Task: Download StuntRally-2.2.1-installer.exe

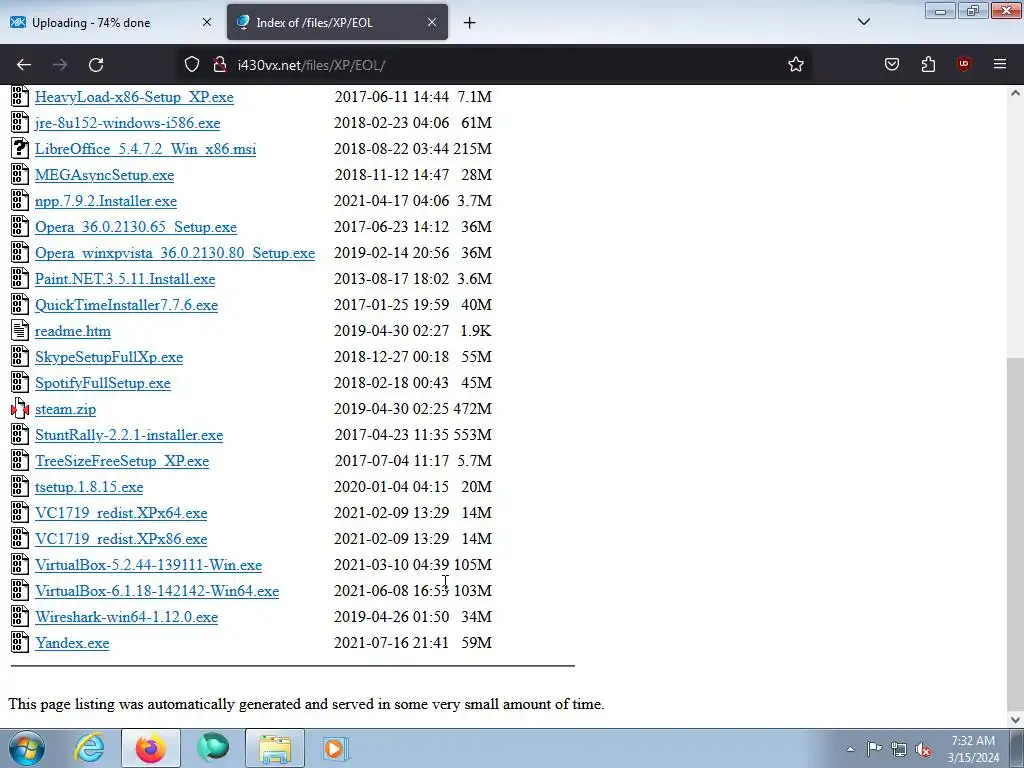Action: coord(129,435)
